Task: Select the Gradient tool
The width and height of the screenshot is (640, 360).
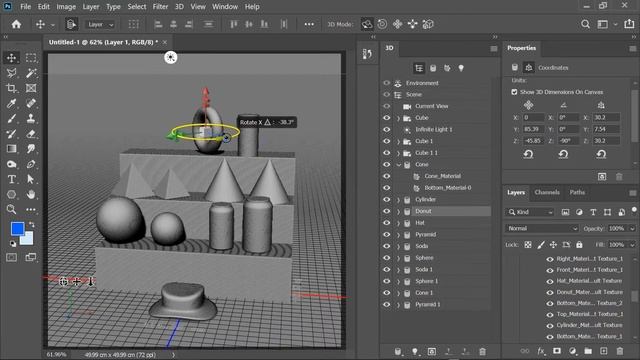Action: pos(11,149)
